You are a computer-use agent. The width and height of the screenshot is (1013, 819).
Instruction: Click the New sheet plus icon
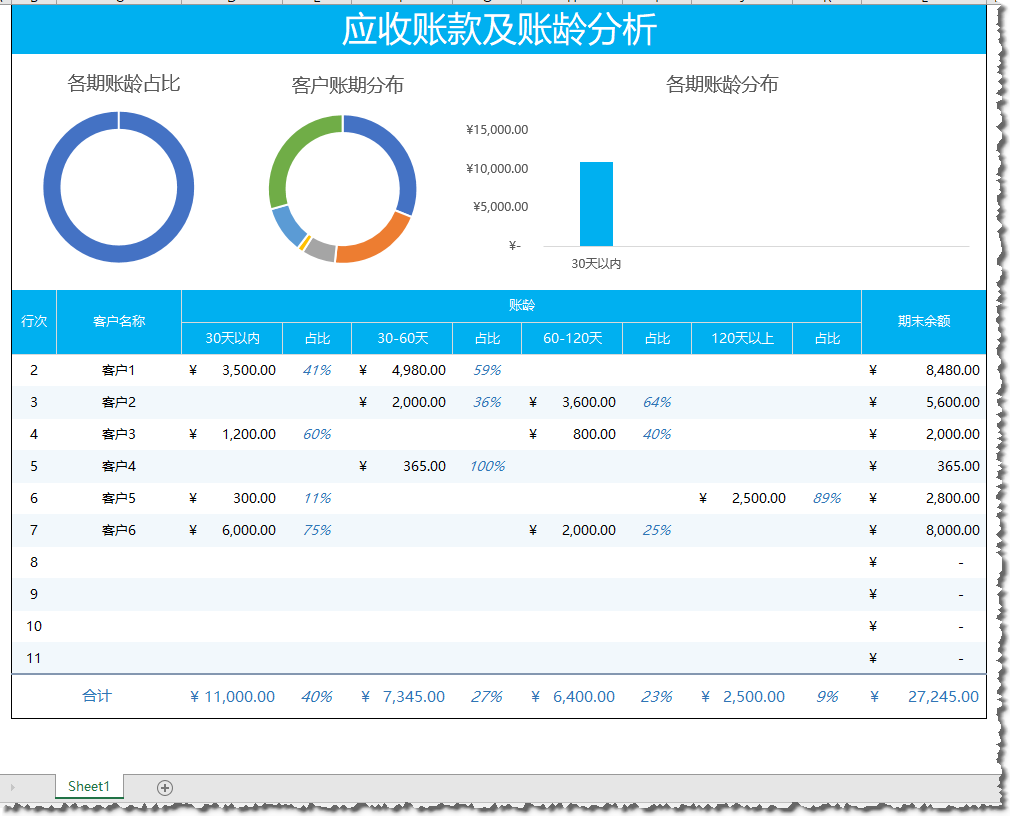point(165,787)
